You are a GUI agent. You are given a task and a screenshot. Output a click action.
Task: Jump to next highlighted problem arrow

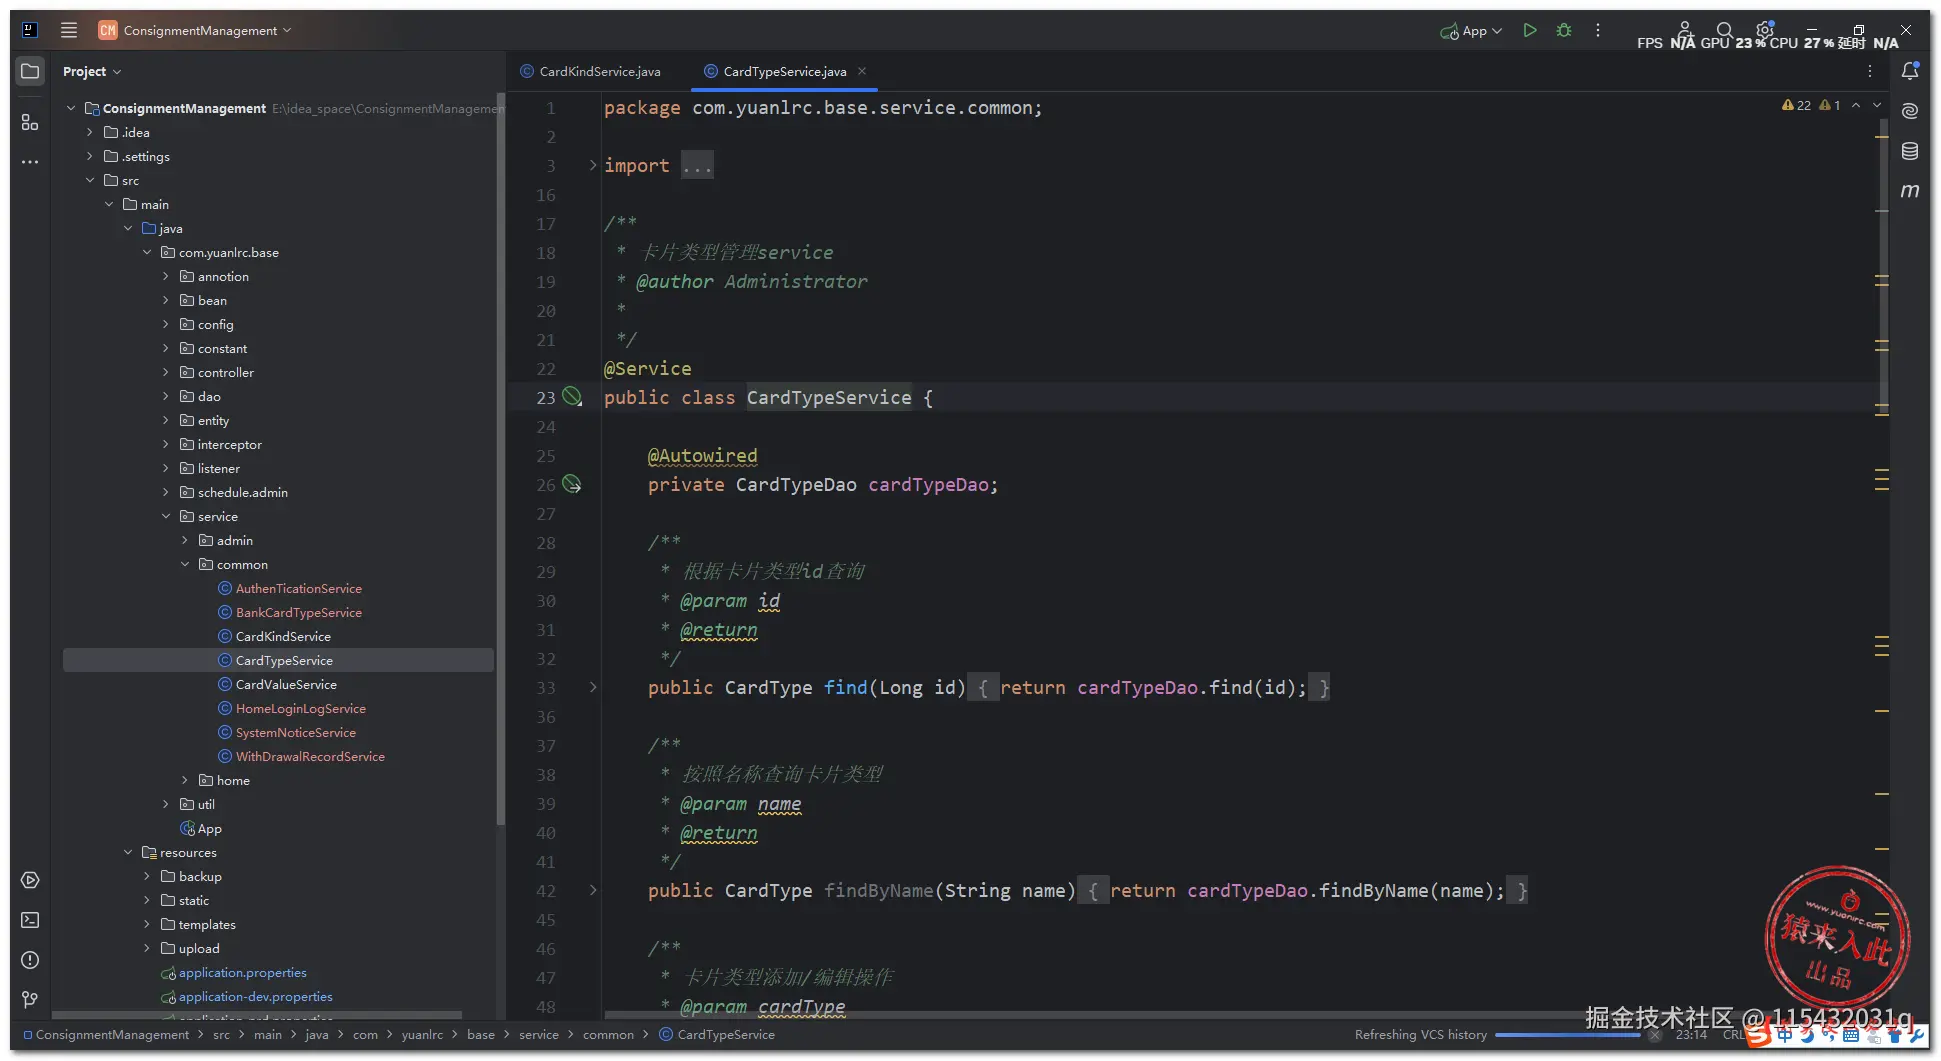pyautogui.click(x=1877, y=105)
